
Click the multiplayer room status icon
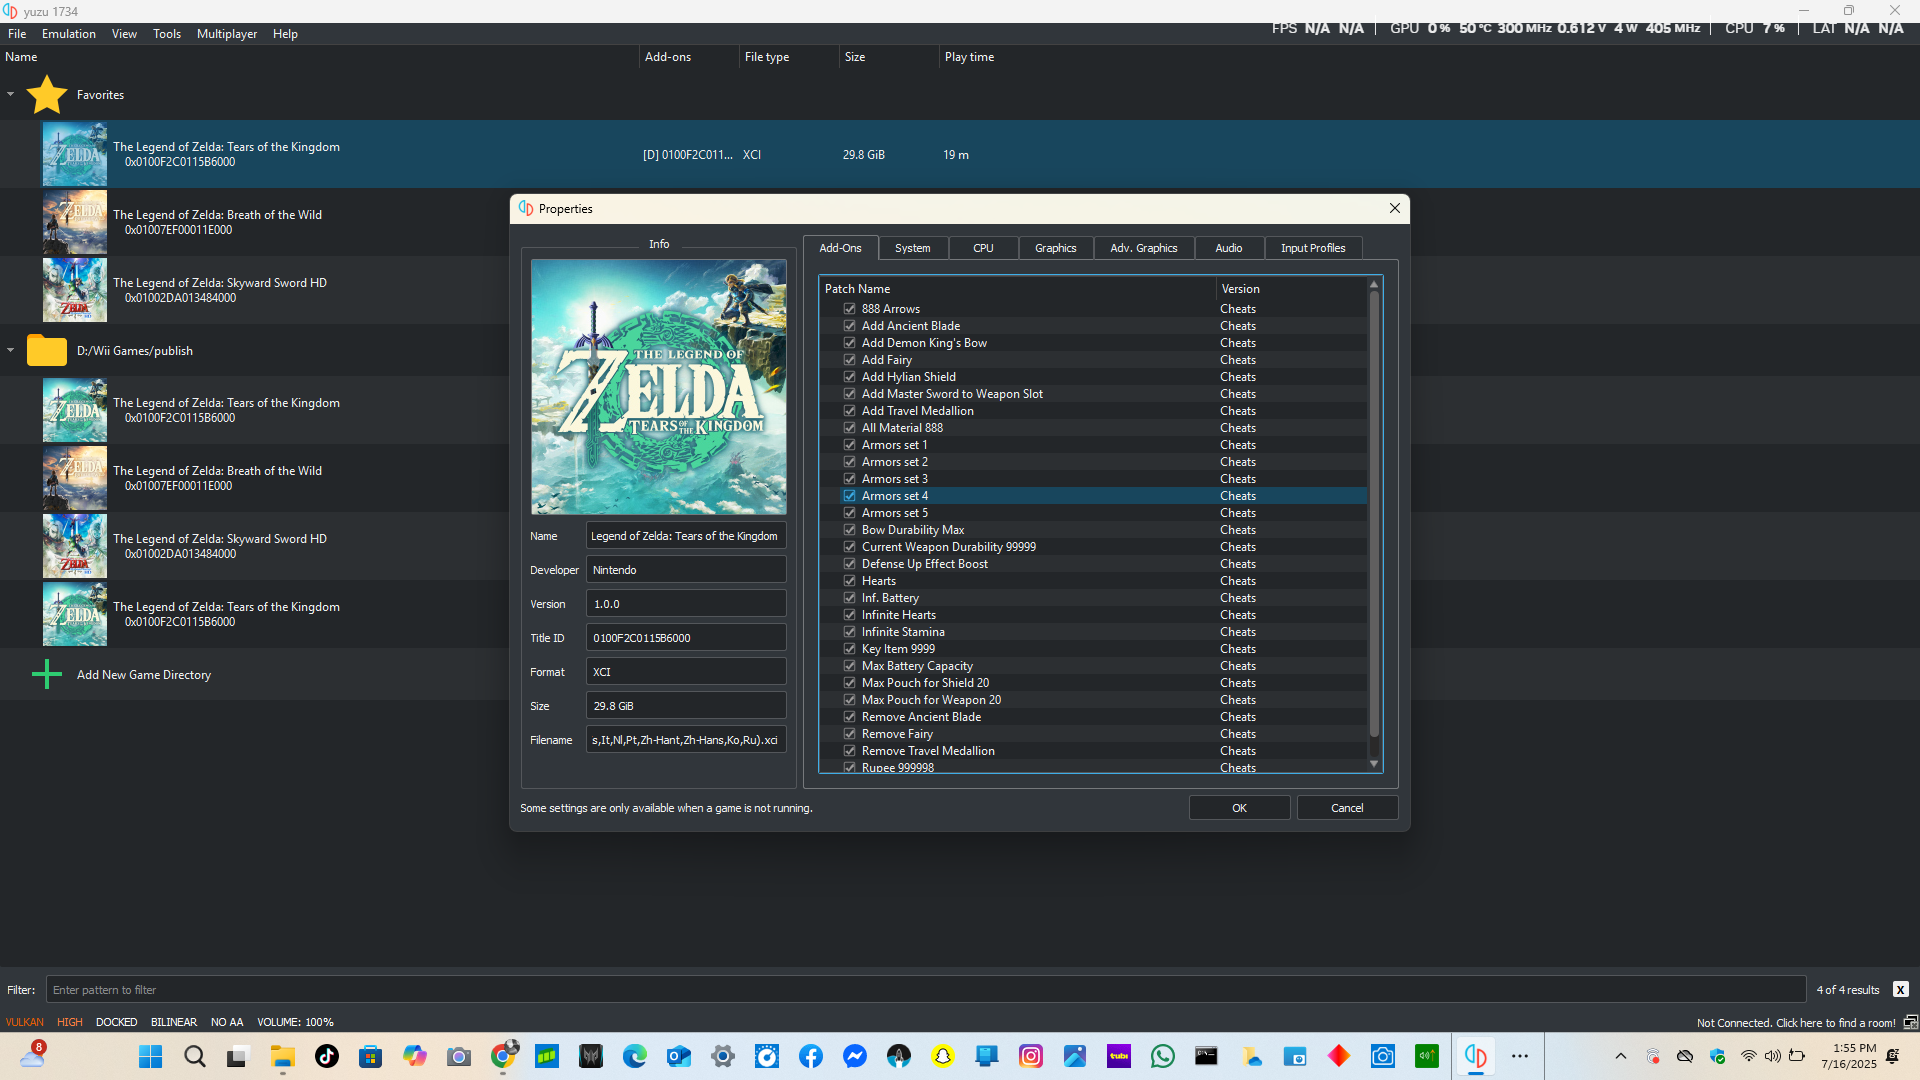click(1910, 1022)
